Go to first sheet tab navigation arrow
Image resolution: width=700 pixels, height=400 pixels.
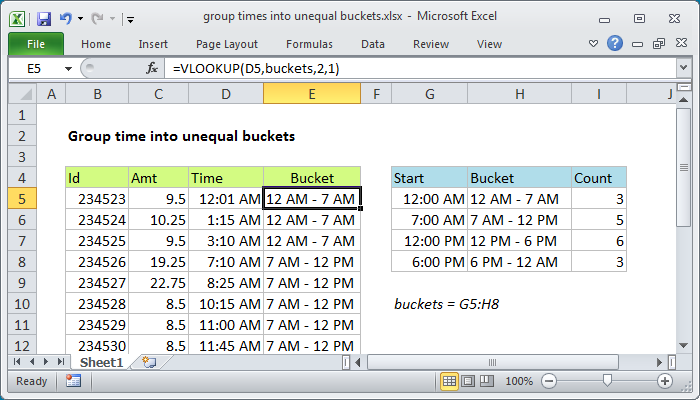[x=17, y=362]
